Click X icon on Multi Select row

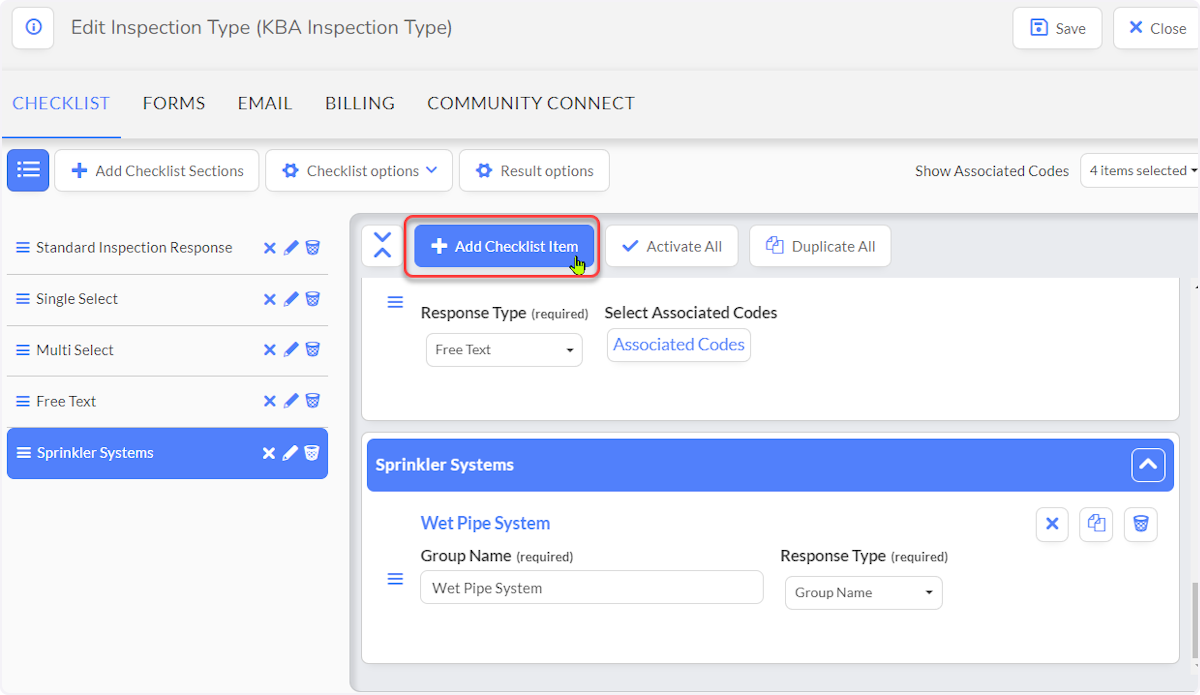pyautogui.click(x=269, y=350)
